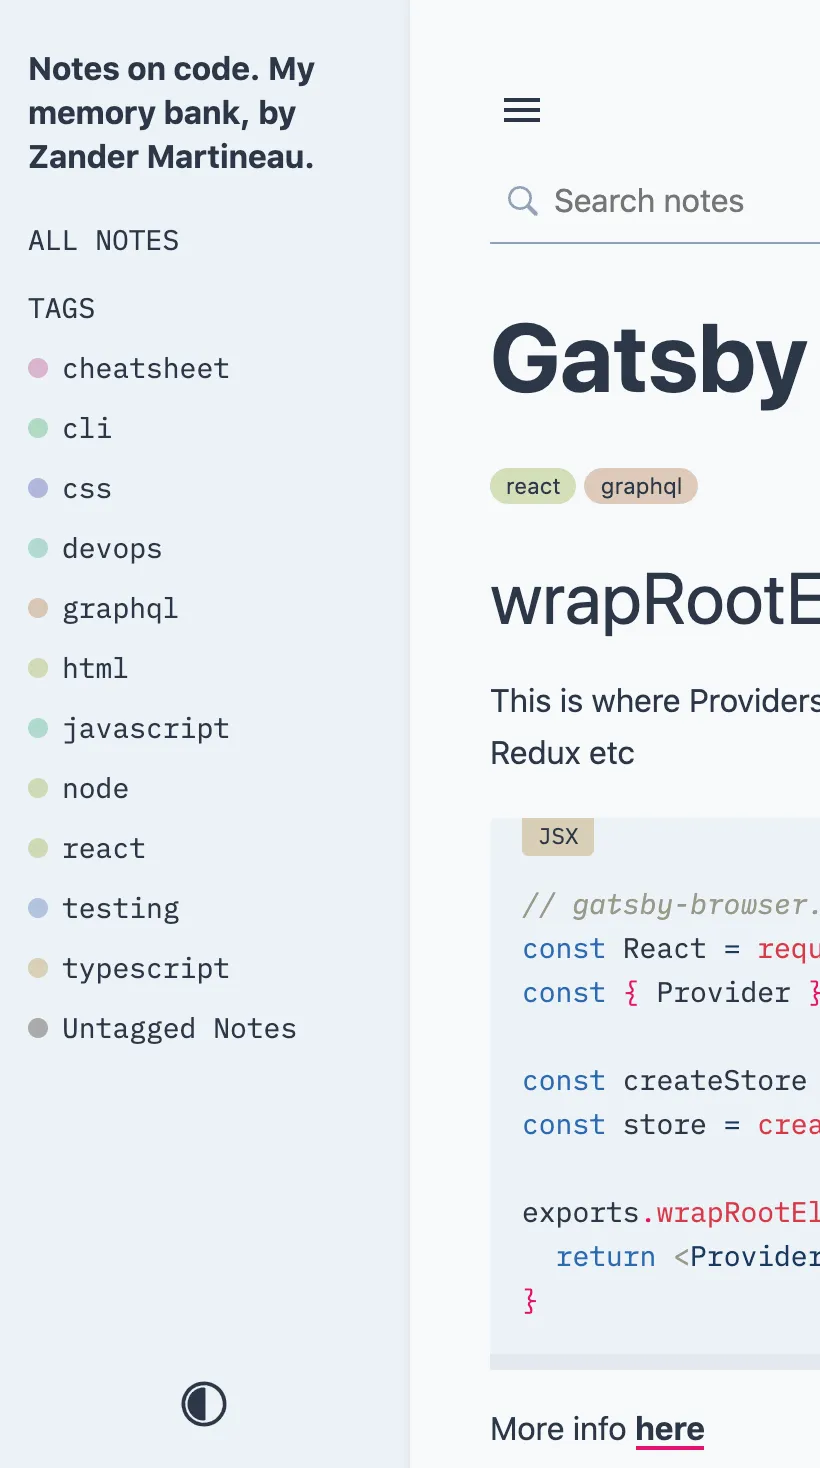Select ALL NOTES in the sidebar
The width and height of the screenshot is (820, 1468).
coord(103,240)
